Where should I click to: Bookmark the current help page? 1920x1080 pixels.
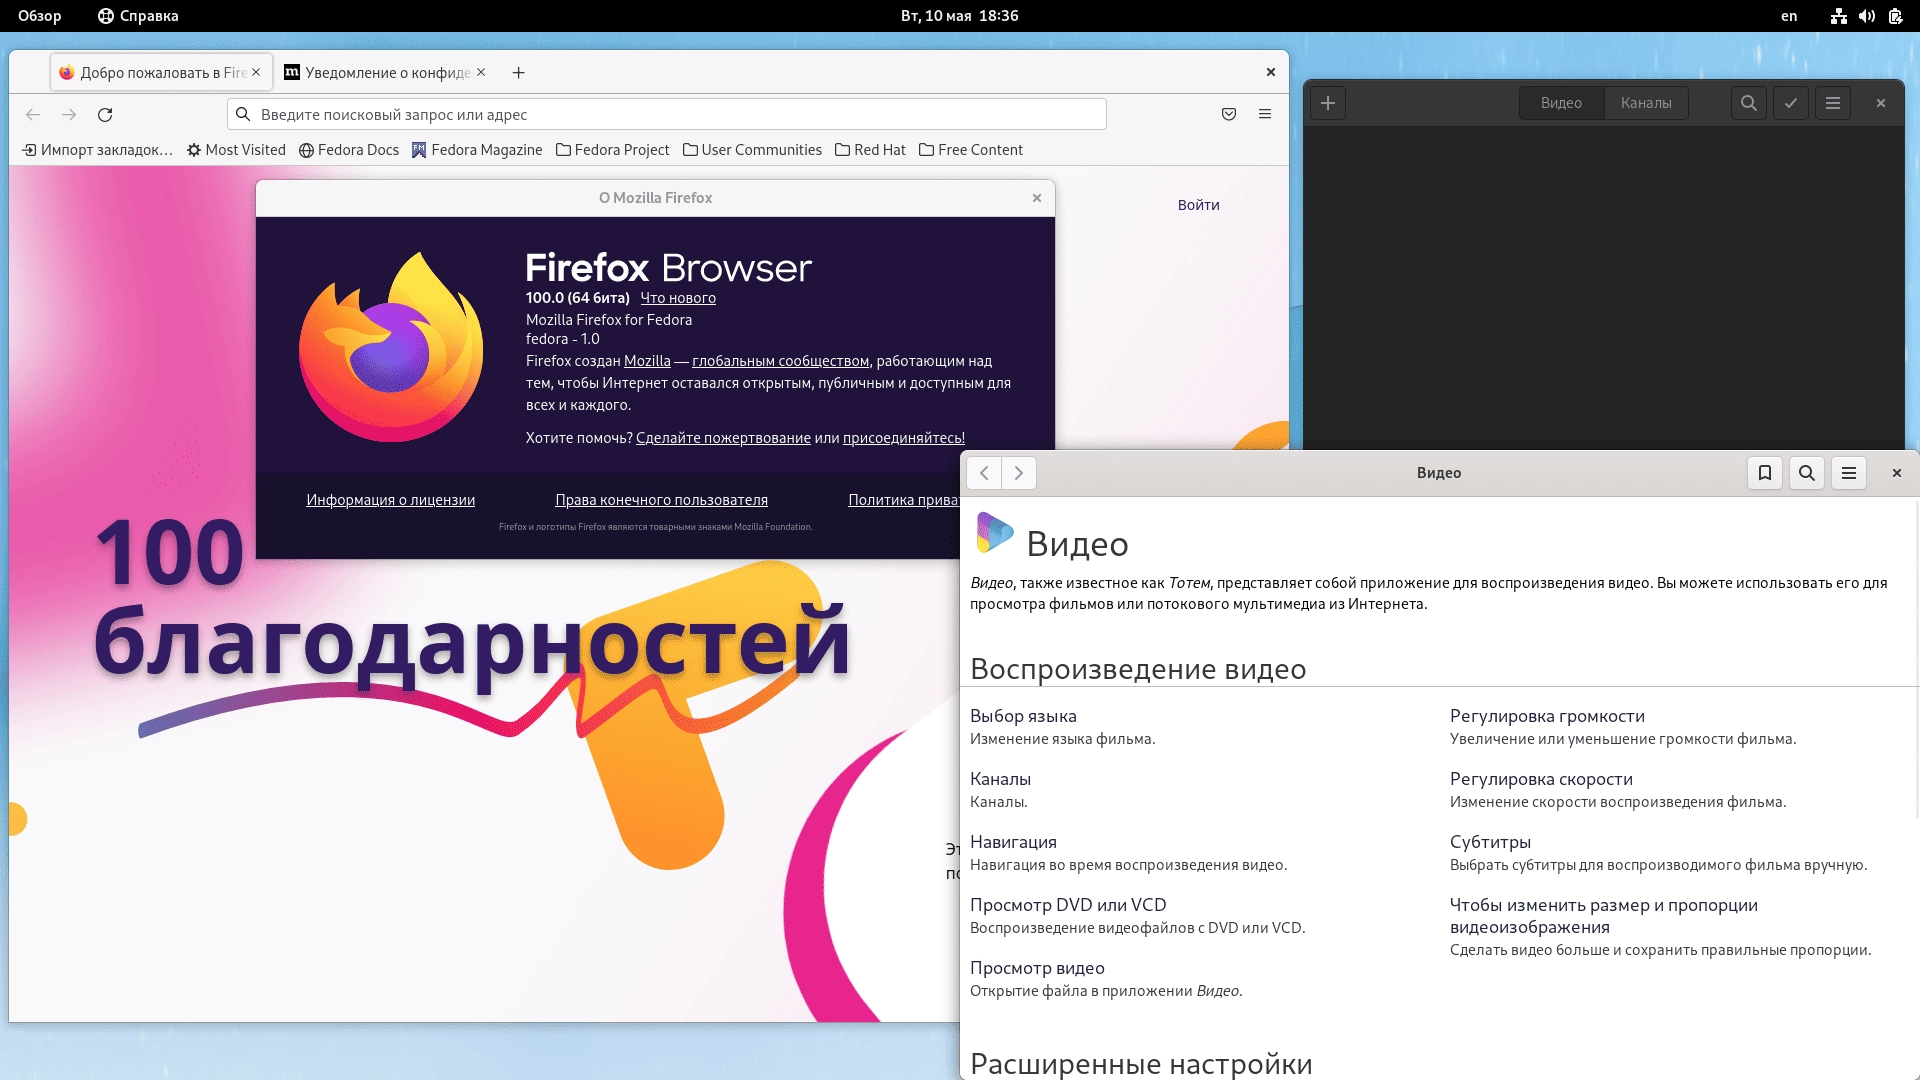tap(1765, 473)
